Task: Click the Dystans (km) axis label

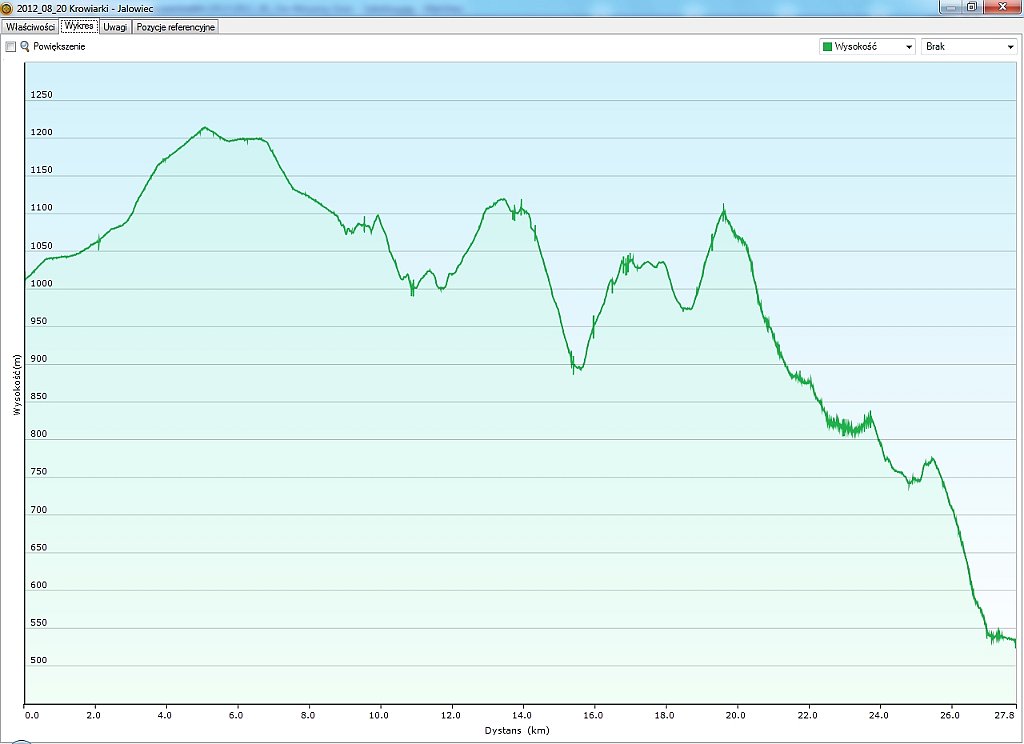Action: tap(519, 731)
